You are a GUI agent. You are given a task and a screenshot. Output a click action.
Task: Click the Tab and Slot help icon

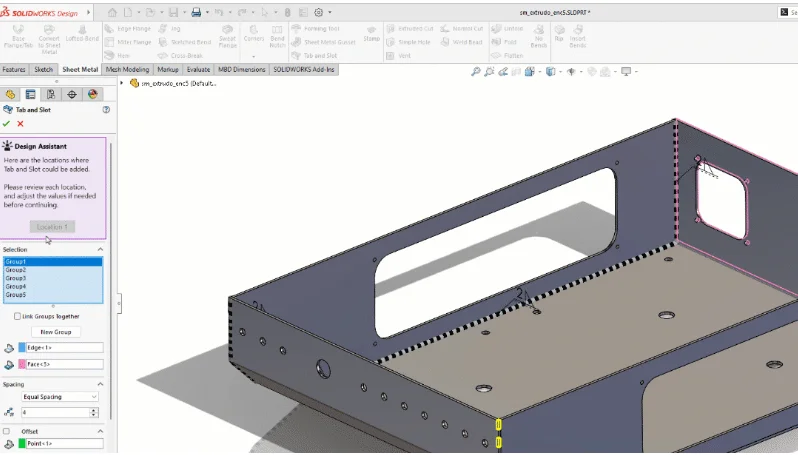pyautogui.click(x=106, y=109)
